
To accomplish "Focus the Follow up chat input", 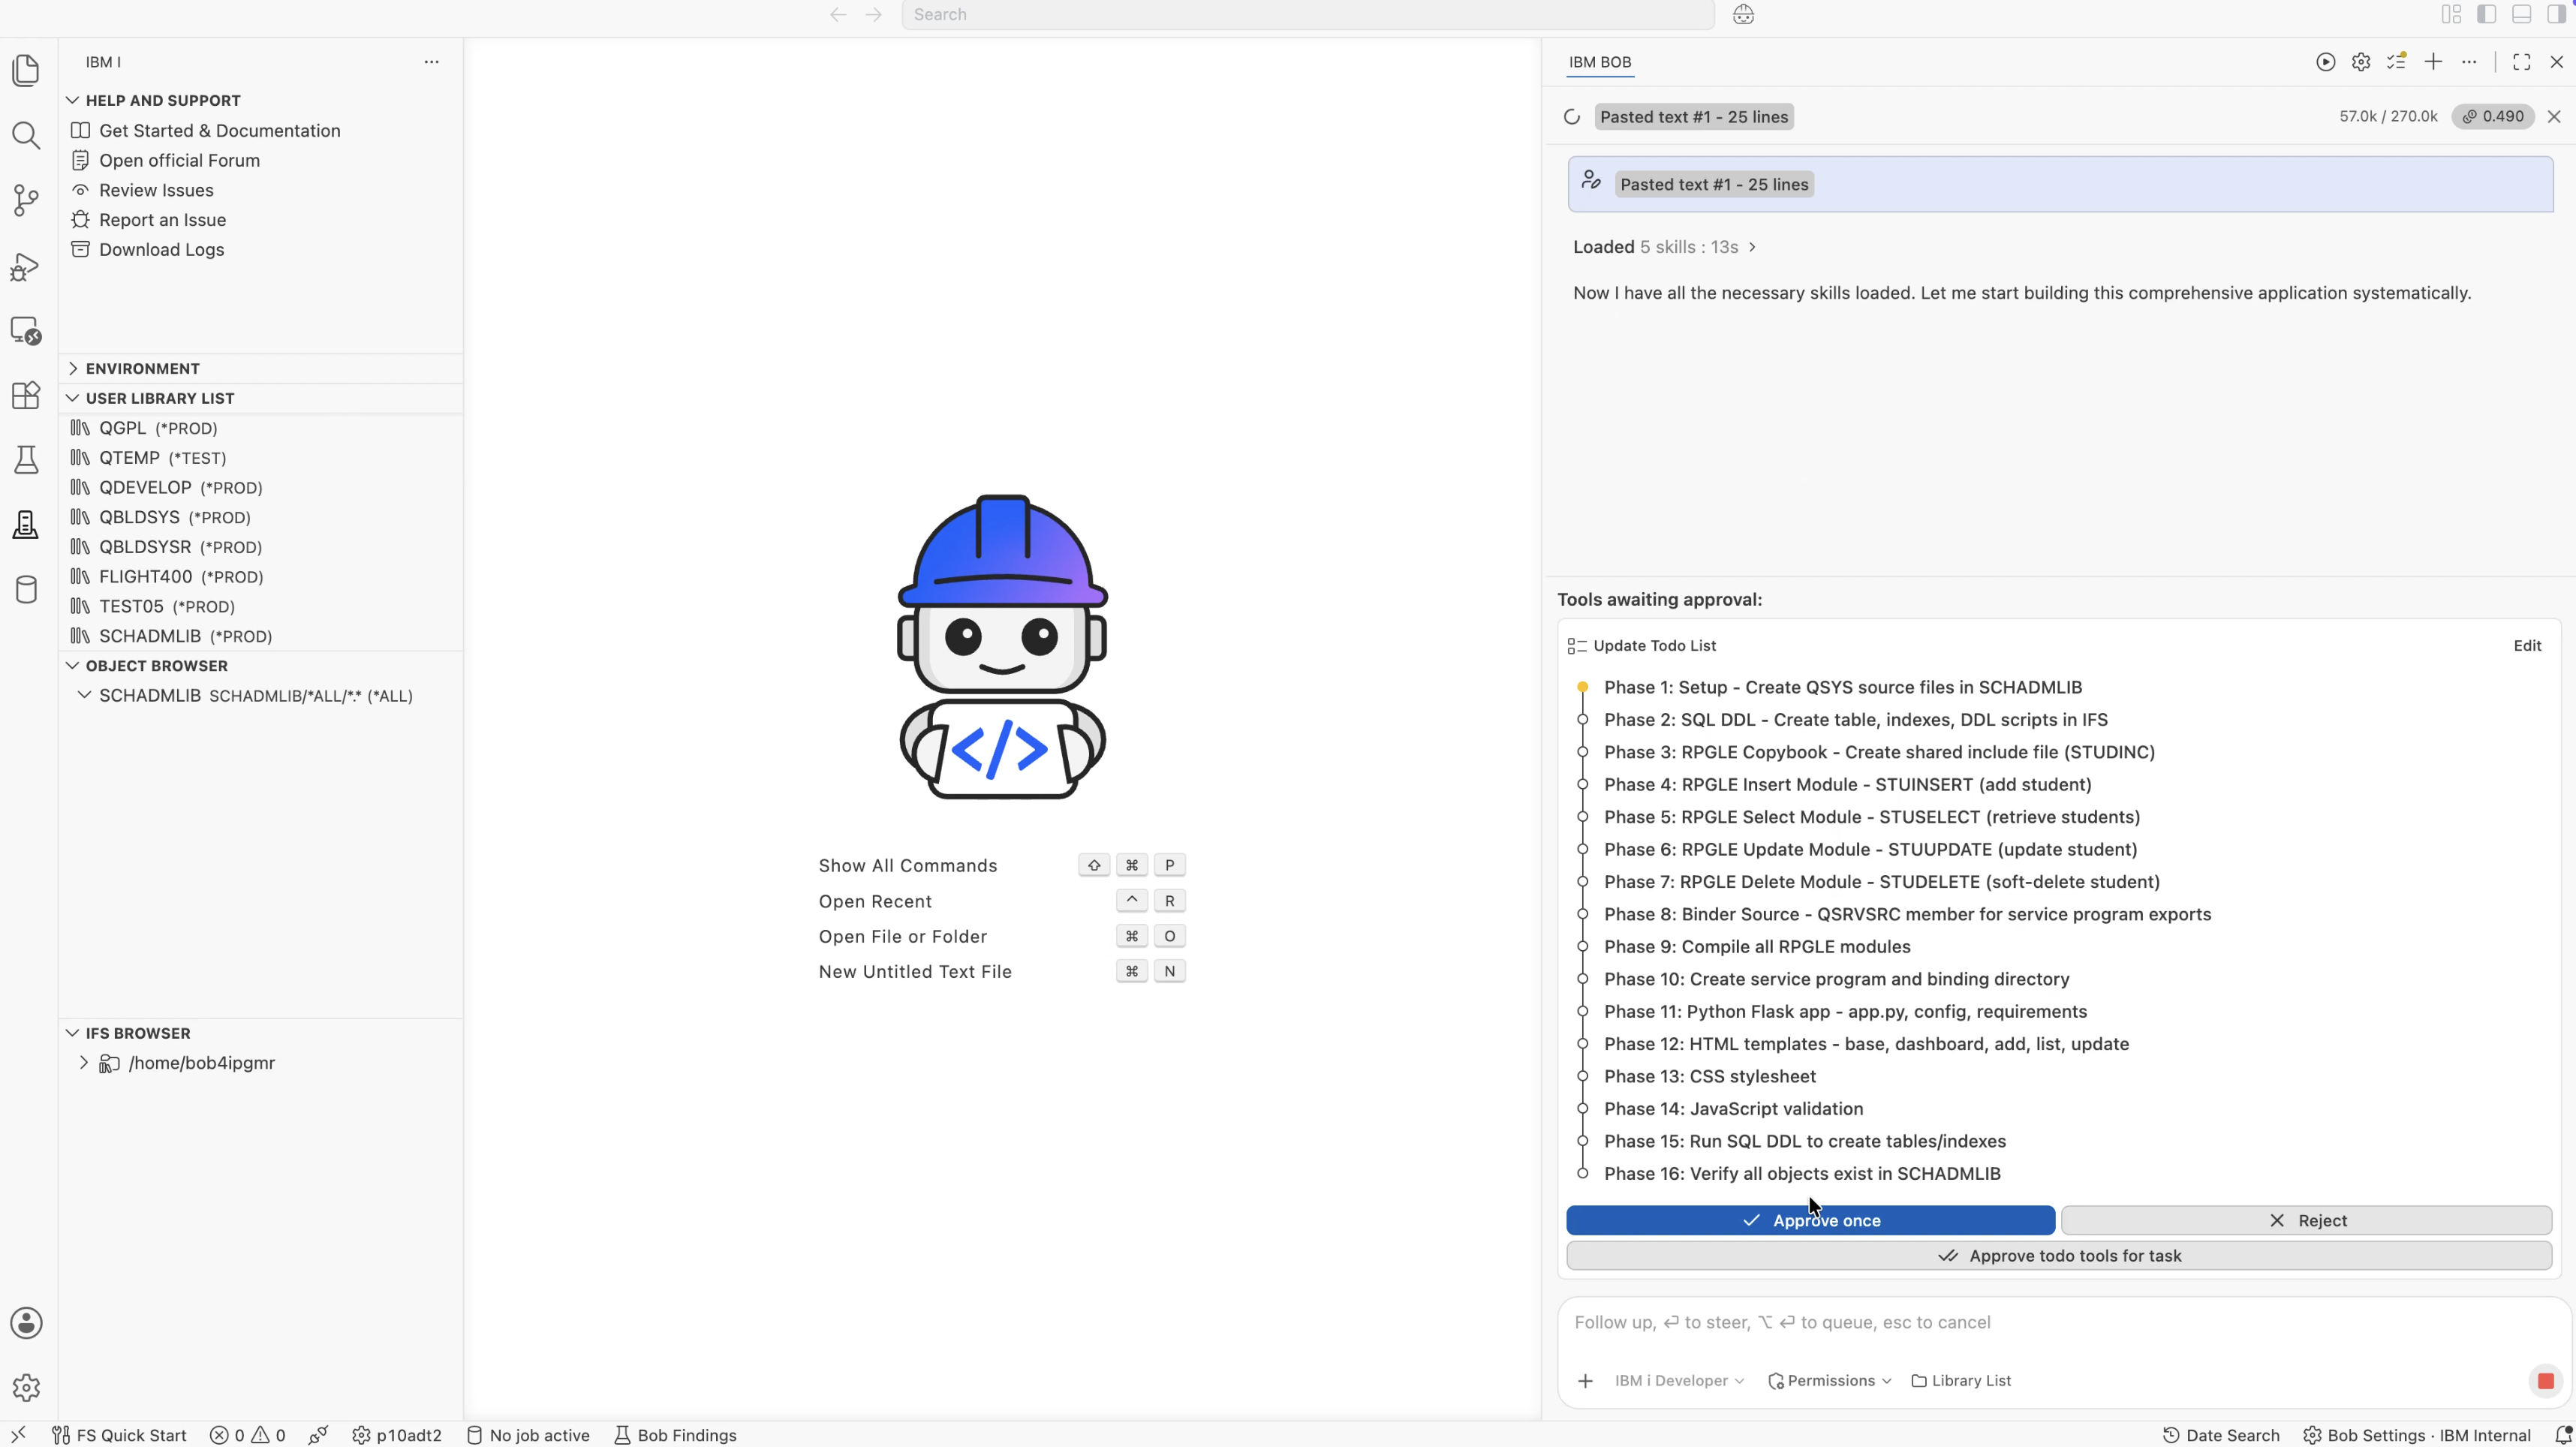I will coord(2060,1323).
